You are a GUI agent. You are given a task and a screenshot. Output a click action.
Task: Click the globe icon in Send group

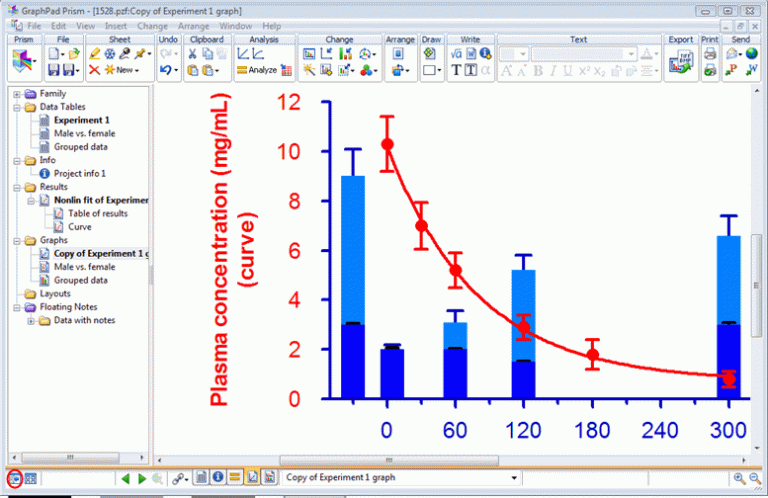coord(752,53)
